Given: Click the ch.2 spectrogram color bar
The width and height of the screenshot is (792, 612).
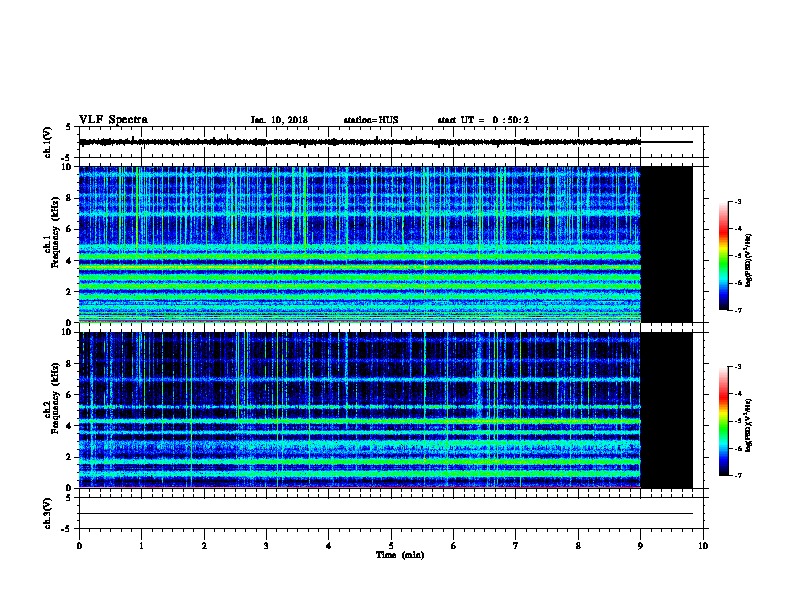Looking at the screenshot, I should (724, 421).
